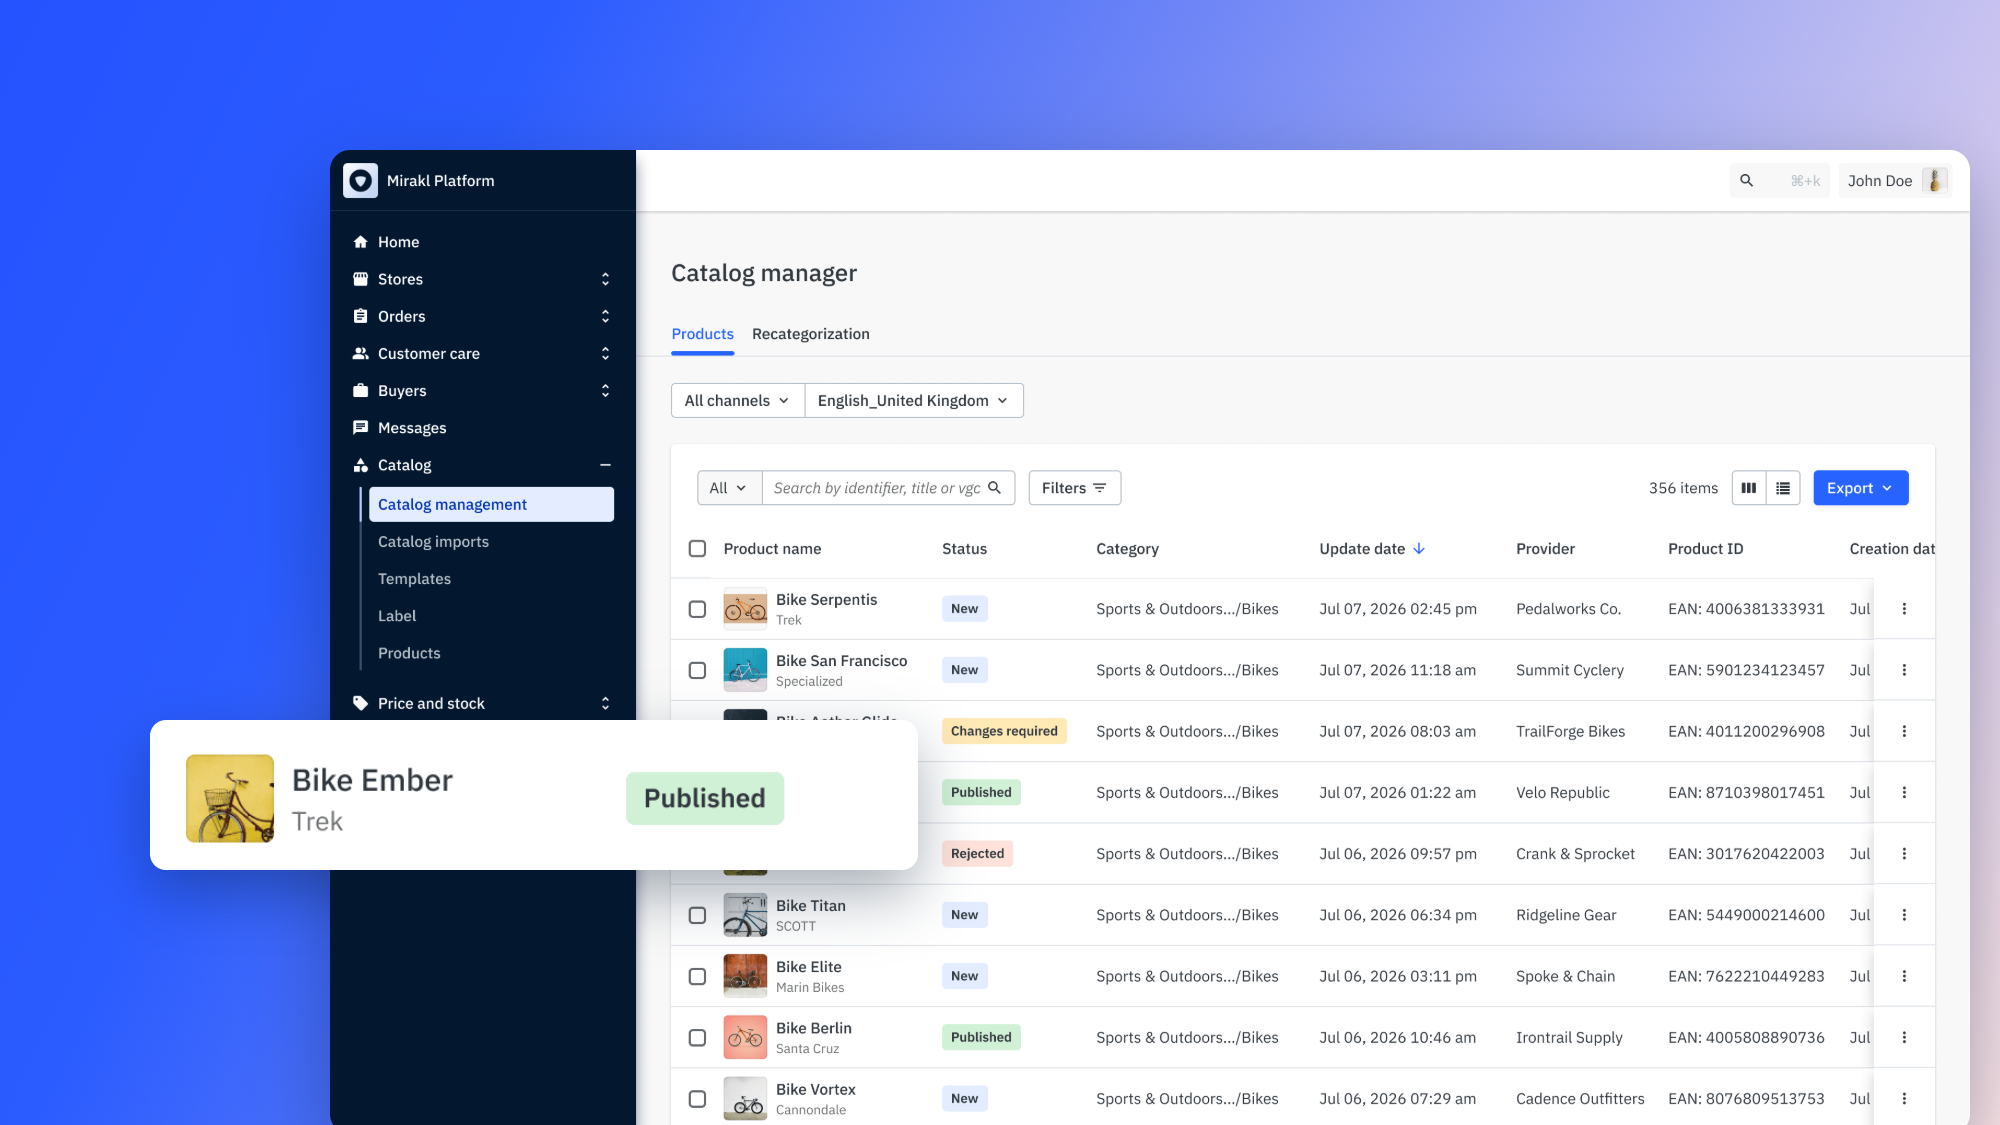Open row menu for Bike Titan
This screenshot has height=1125, width=2000.
pos(1904,915)
